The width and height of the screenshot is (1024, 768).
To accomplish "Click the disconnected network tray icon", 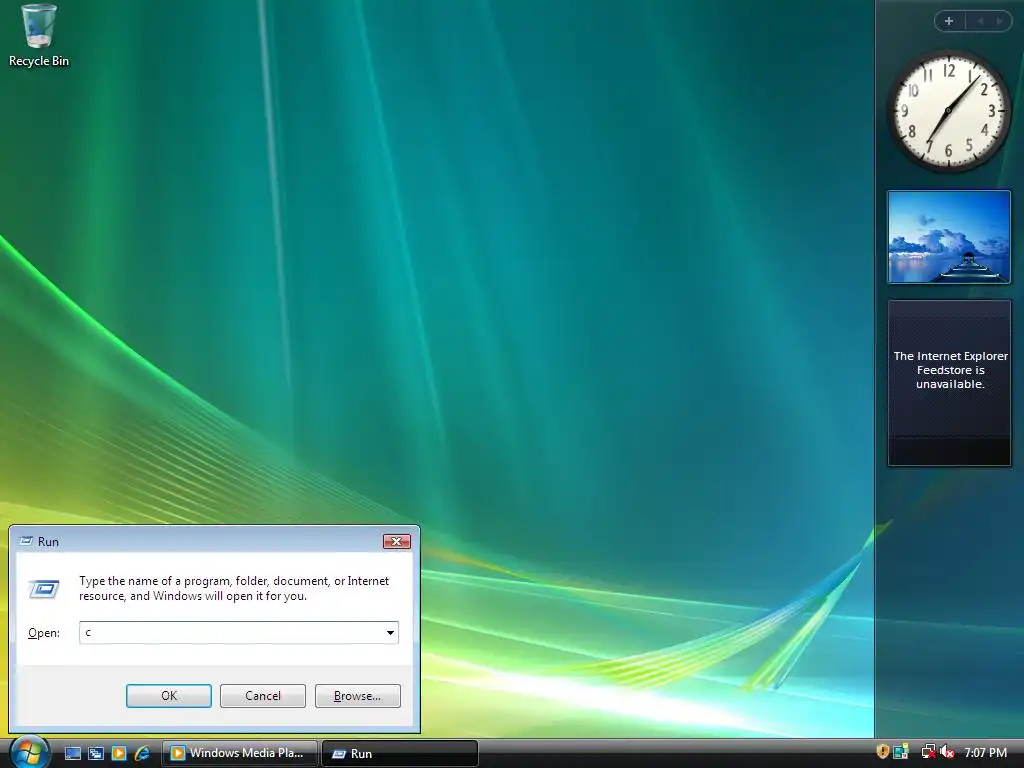I will pyautogui.click(x=928, y=752).
